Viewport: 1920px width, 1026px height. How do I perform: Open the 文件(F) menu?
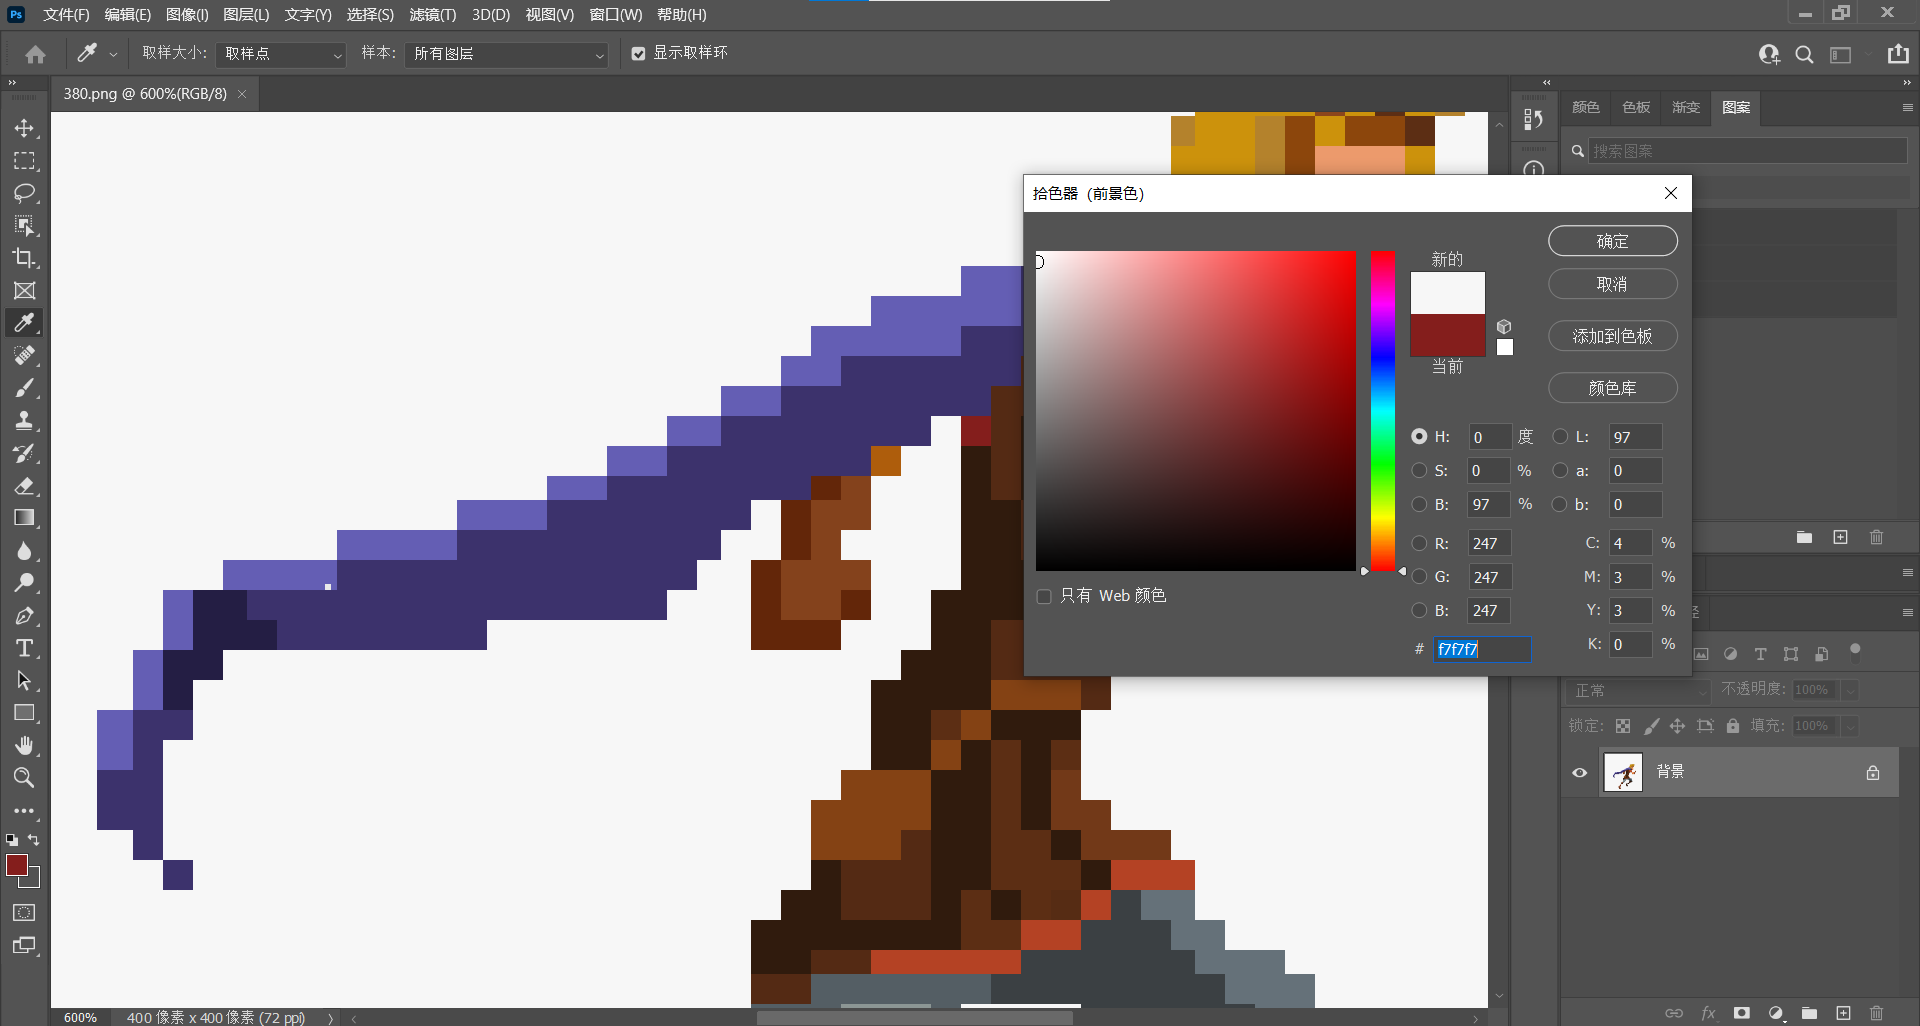(x=66, y=15)
